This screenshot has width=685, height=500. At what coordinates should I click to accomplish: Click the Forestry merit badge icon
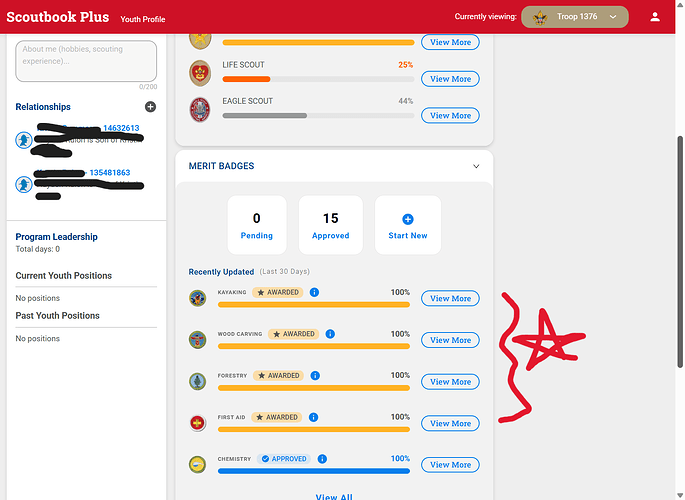pos(197,381)
